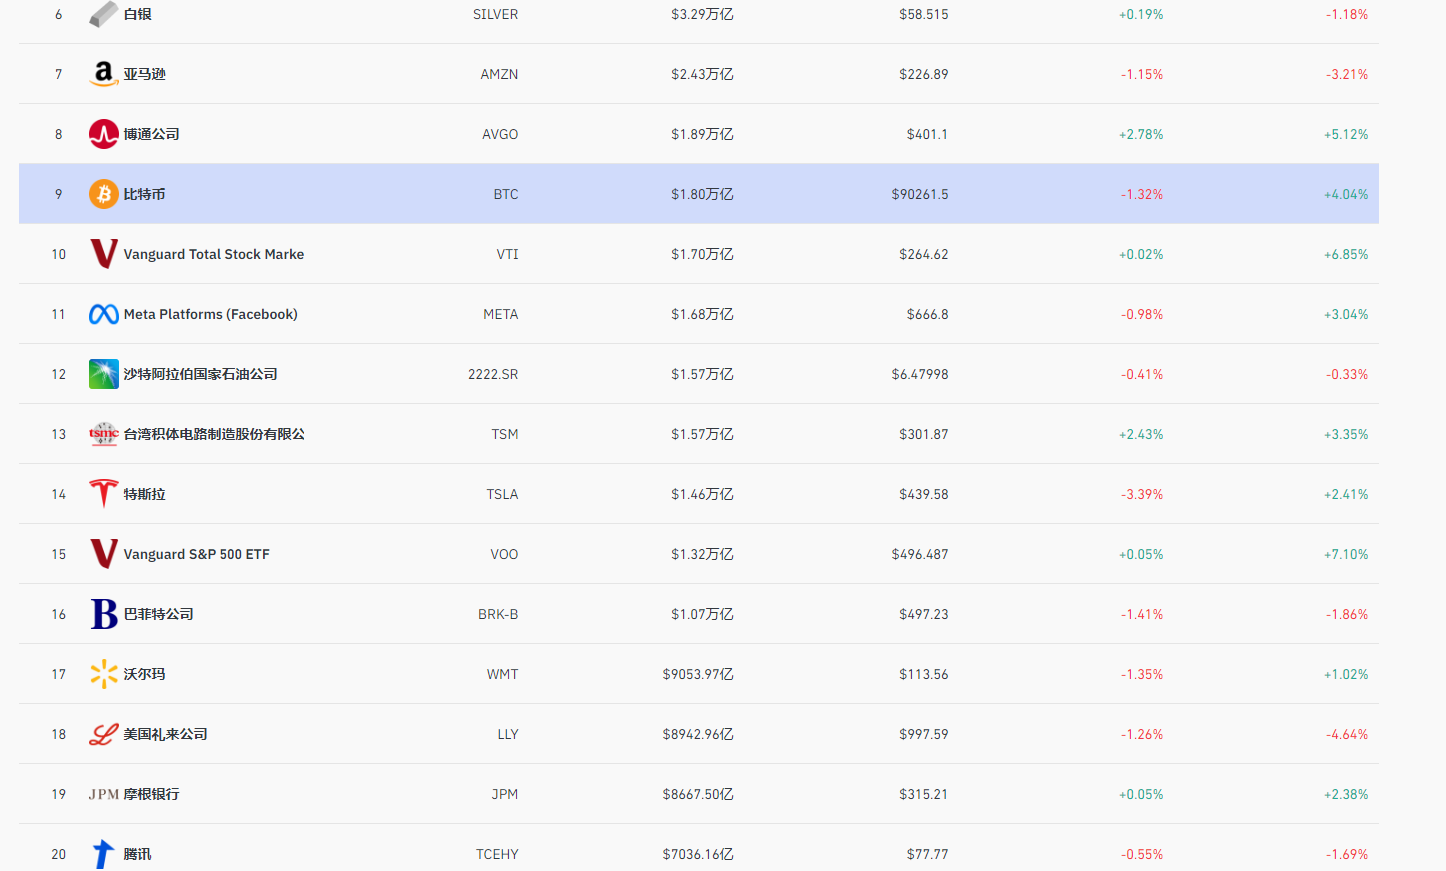
Task: Click the Saudi Aramco logo icon
Action: tap(103, 374)
